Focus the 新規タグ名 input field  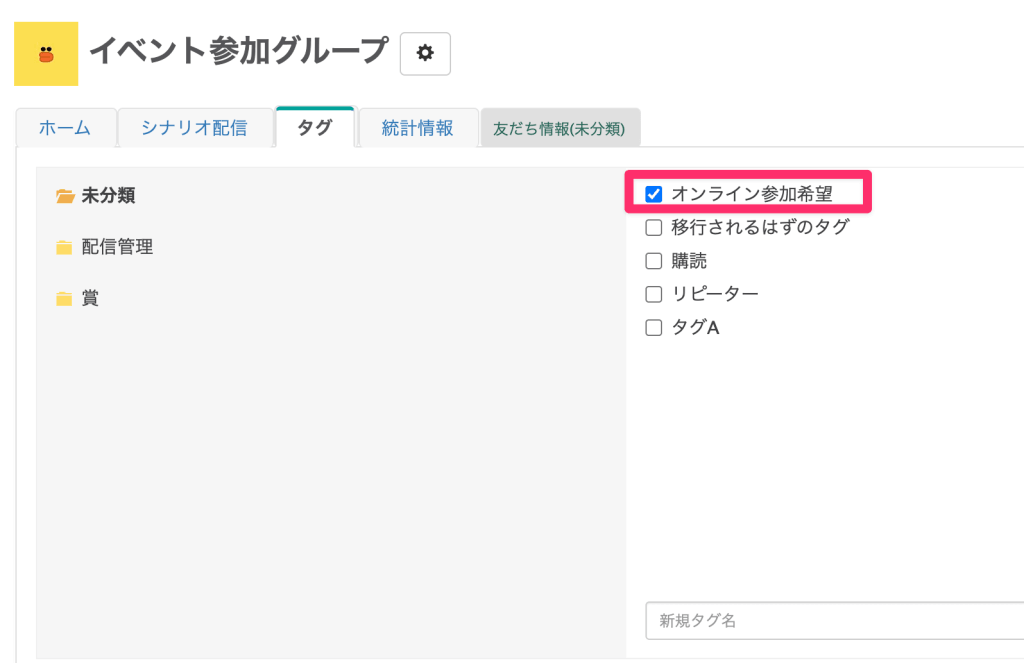tap(835, 621)
